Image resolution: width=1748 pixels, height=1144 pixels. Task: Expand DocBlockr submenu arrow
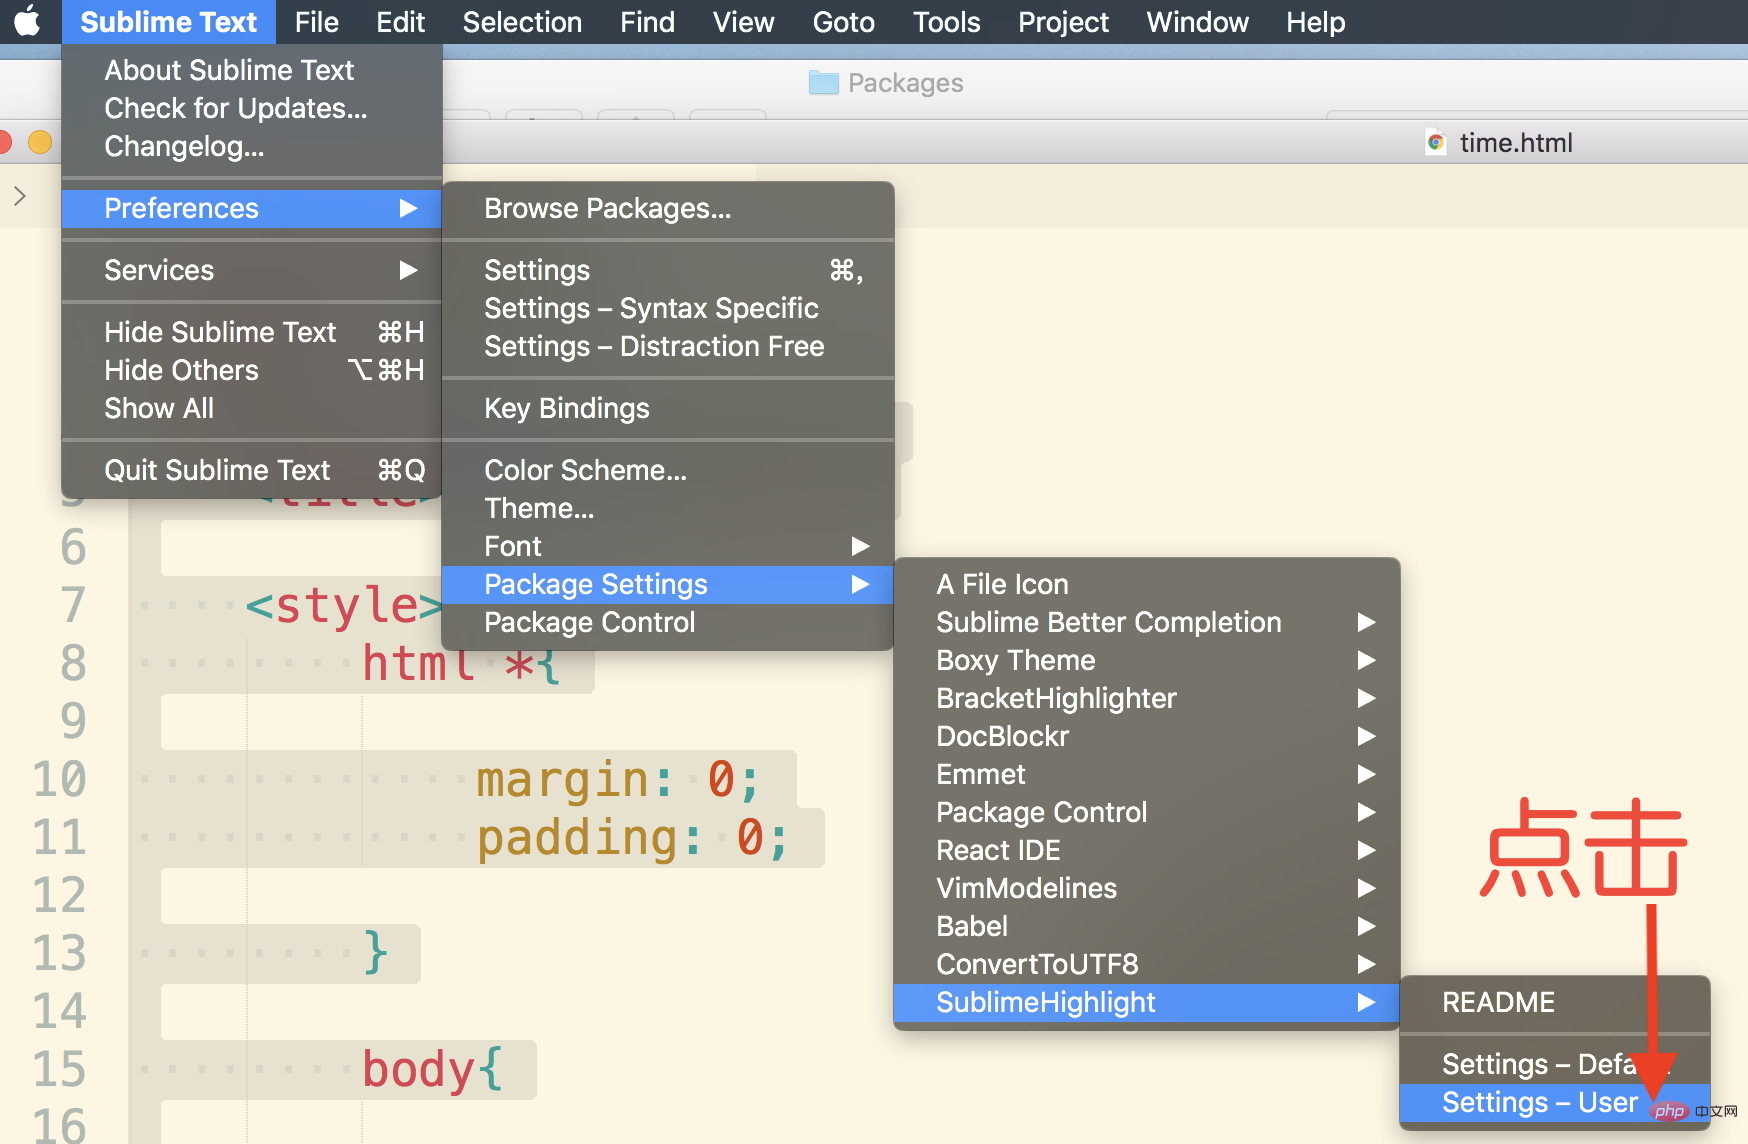[x=1367, y=736]
